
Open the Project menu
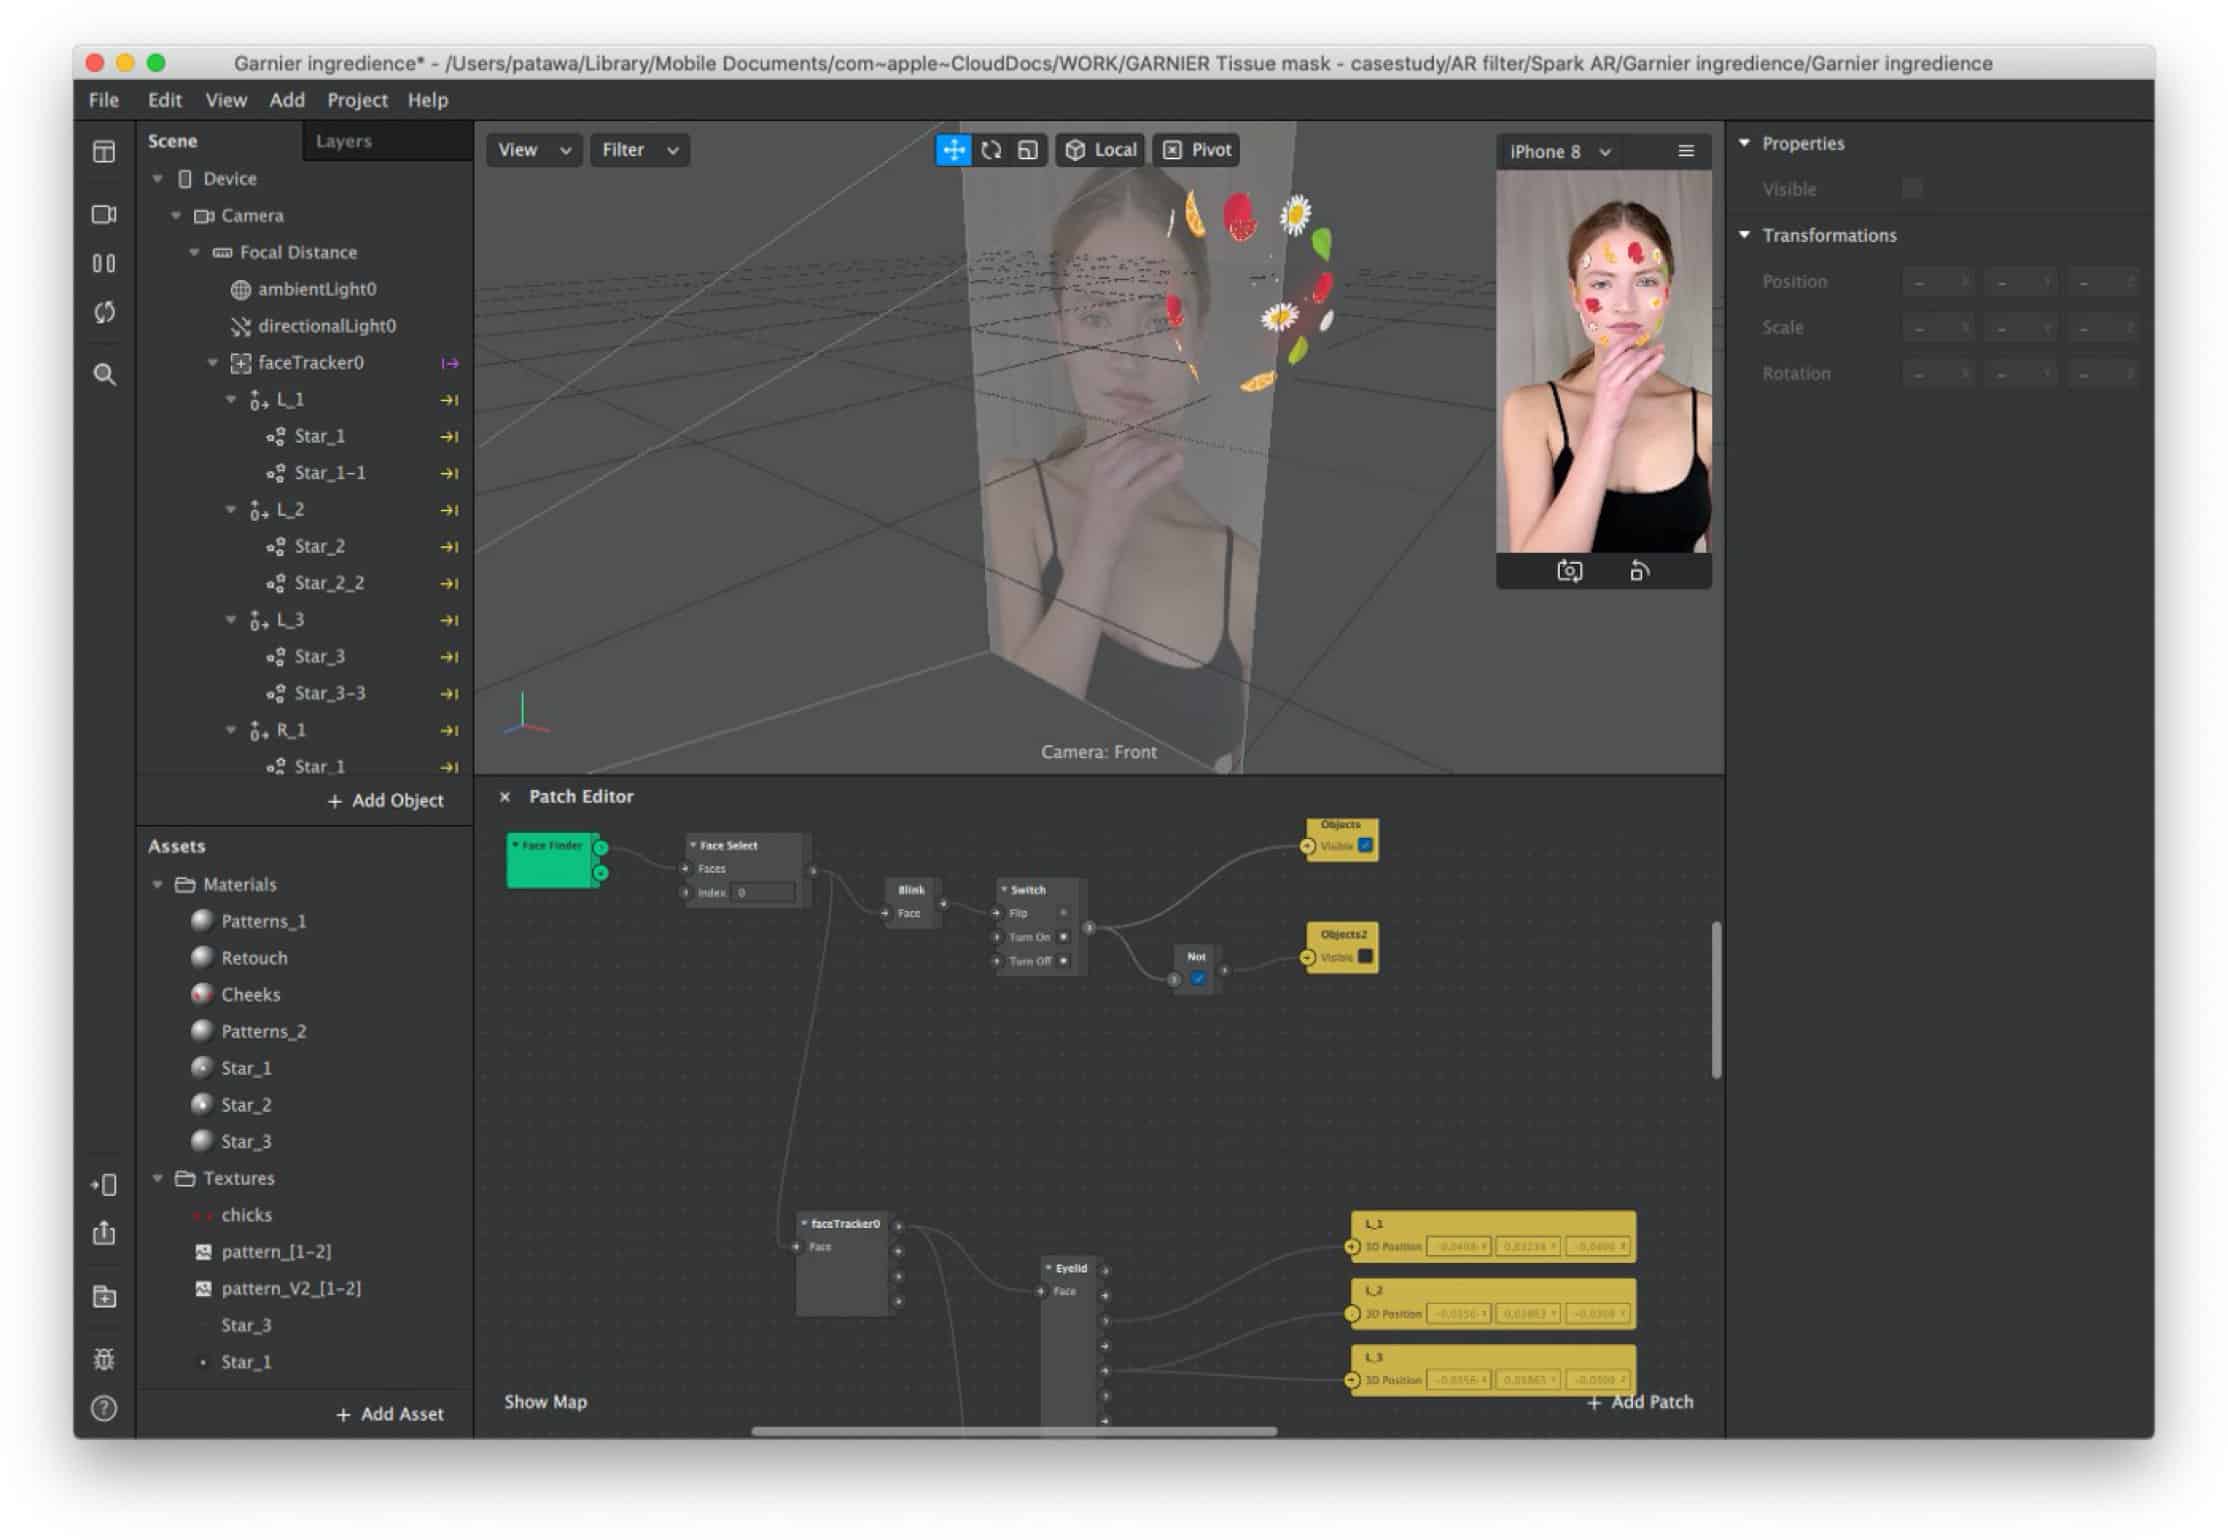357,100
